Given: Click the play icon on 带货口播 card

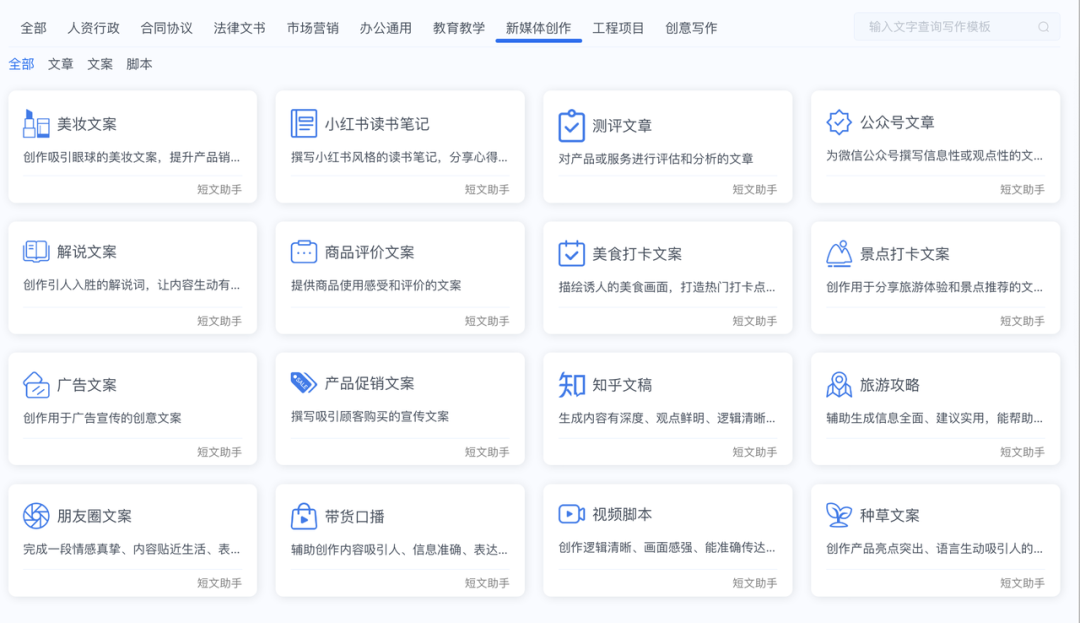Looking at the screenshot, I should pyautogui.click(x=304, y=516).
